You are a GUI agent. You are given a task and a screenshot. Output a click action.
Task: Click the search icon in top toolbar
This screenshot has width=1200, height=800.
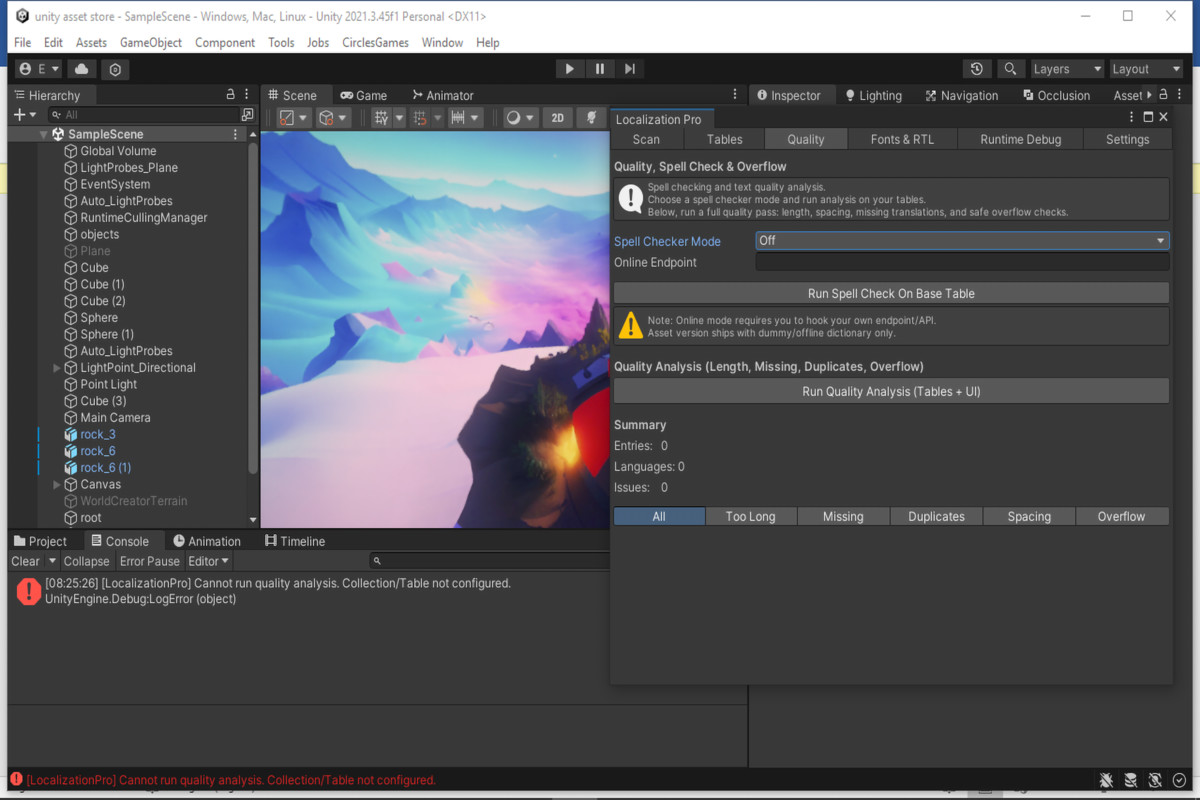tap(1010, 68)
